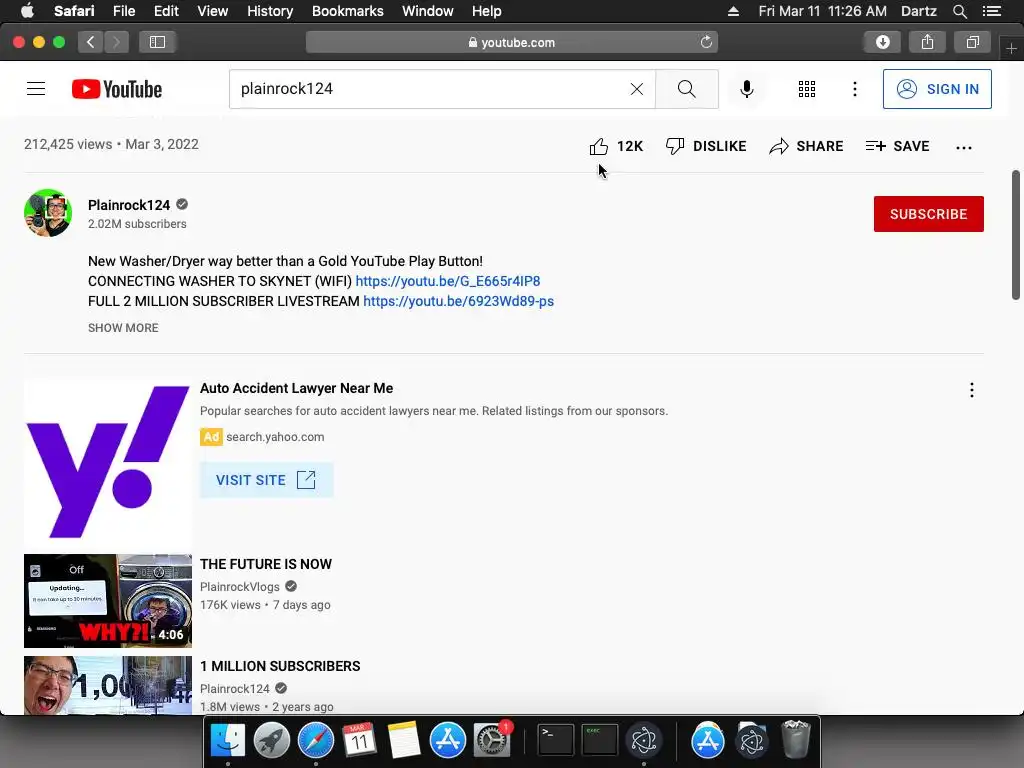Show Safari downloads
The height and width of the screenshot is (768, 1024).
[882, 42]
